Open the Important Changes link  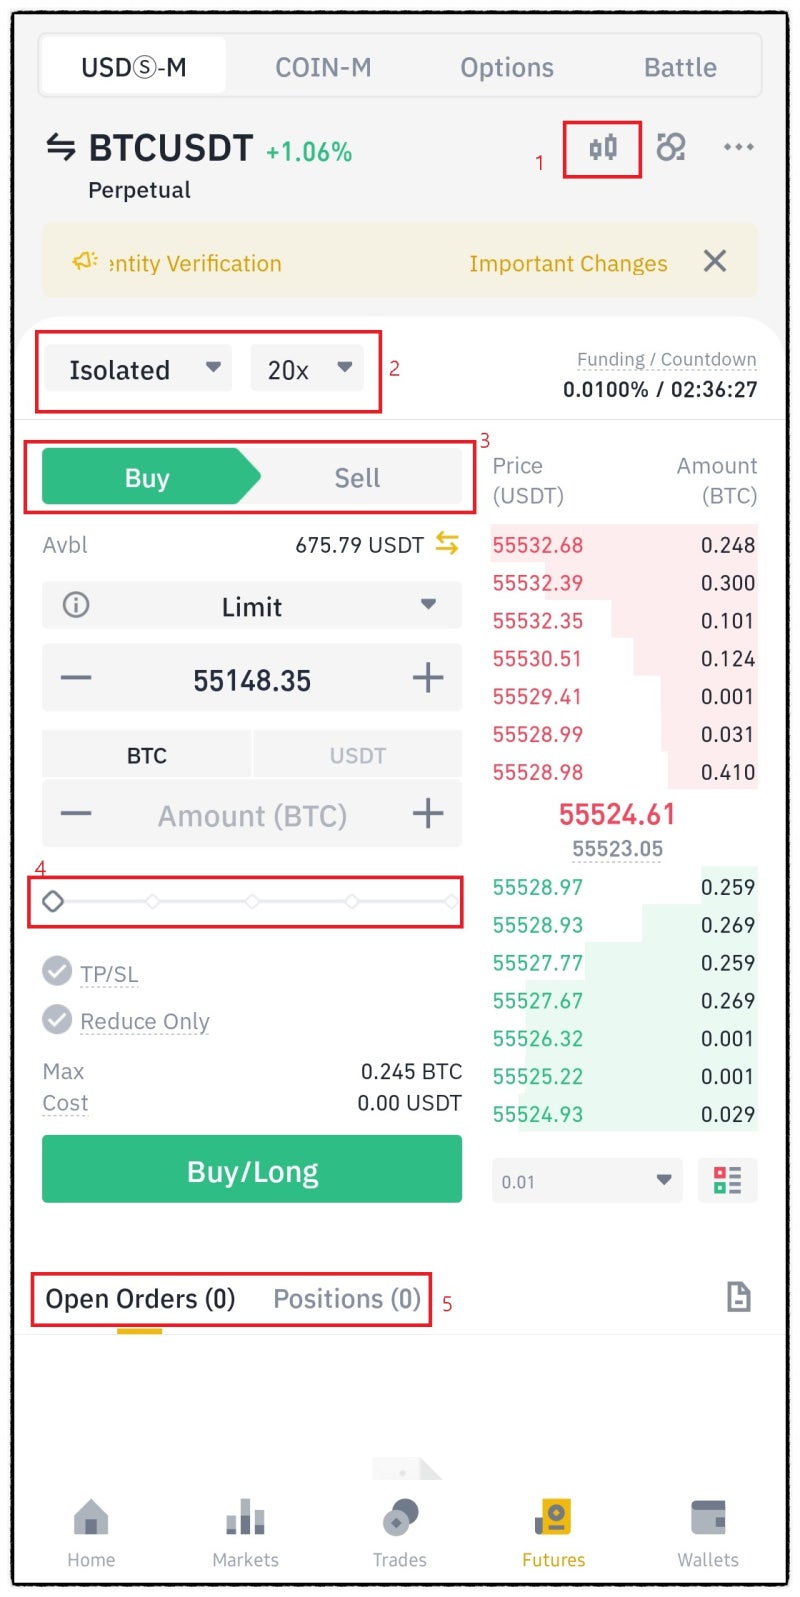(568, 263)
